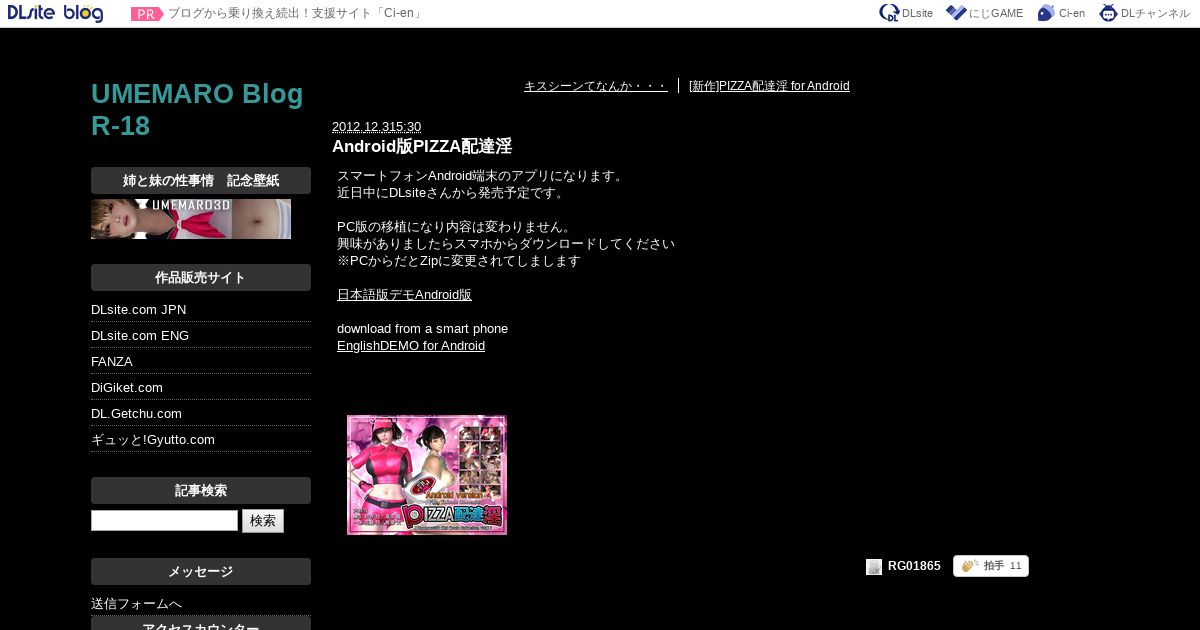Open the DLsite top bar link
The image size is (1200, 630).
[x=917, y=14]
